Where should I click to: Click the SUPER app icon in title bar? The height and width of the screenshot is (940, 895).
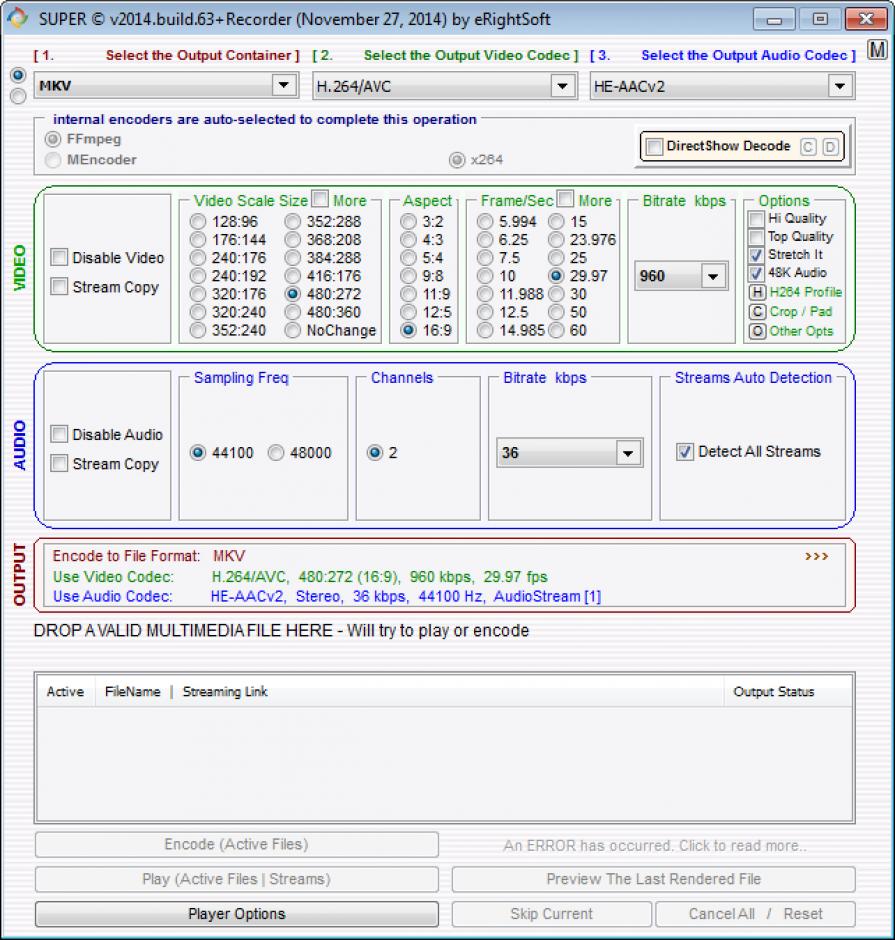click(x=17, y=19)
